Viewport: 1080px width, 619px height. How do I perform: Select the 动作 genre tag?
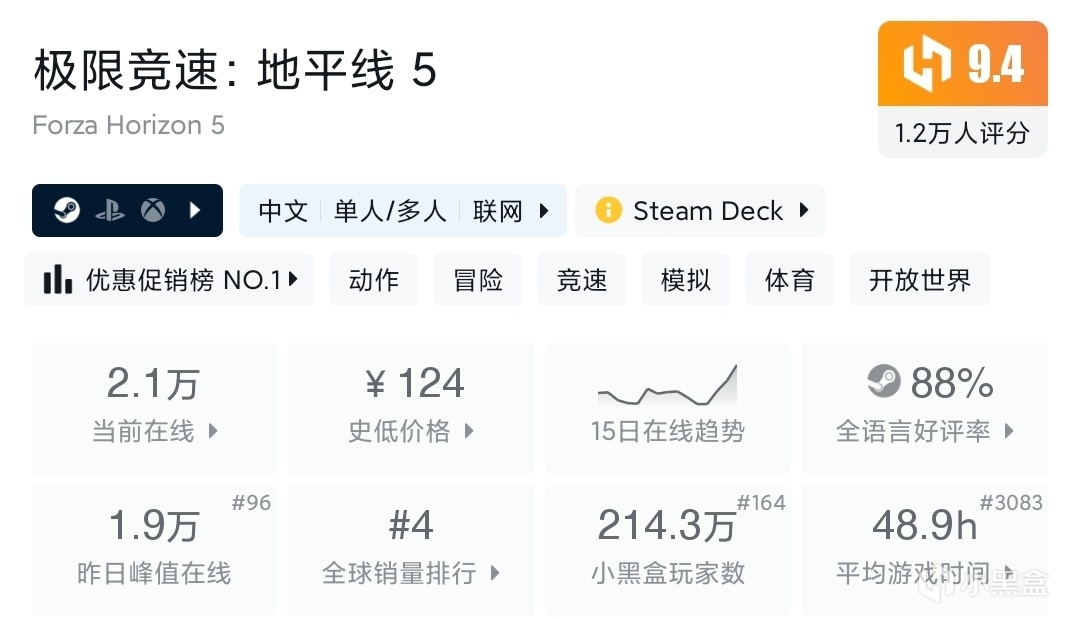pyautogui.click(x=373, y=280)
